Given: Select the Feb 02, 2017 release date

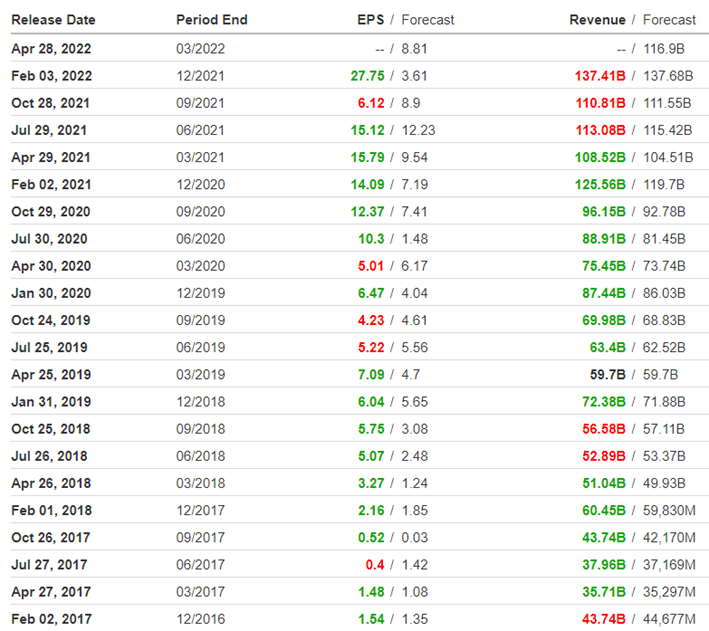Looking at the screenshot, I should 52,619.
